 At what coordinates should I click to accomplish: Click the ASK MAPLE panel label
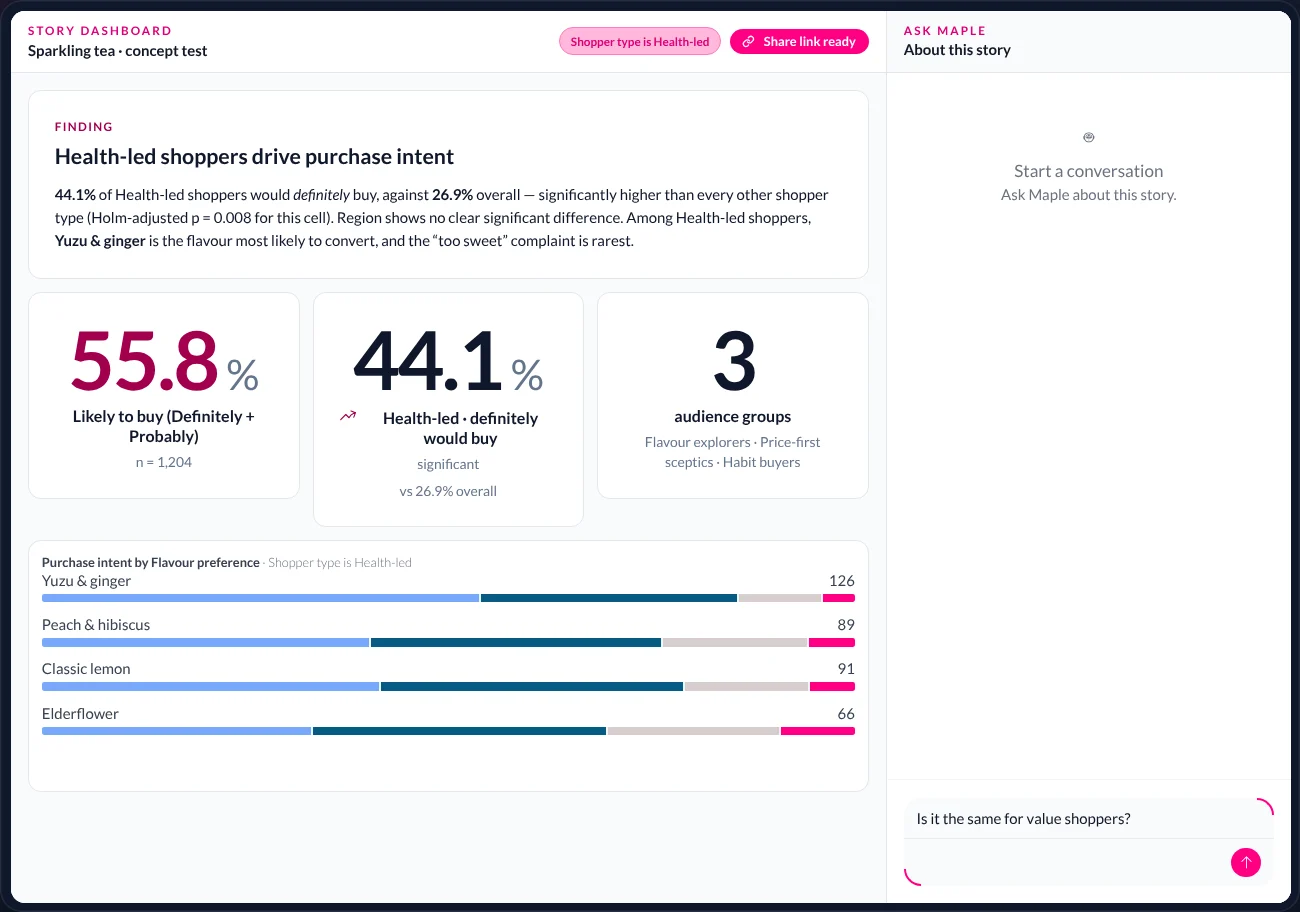coord(945,31)
